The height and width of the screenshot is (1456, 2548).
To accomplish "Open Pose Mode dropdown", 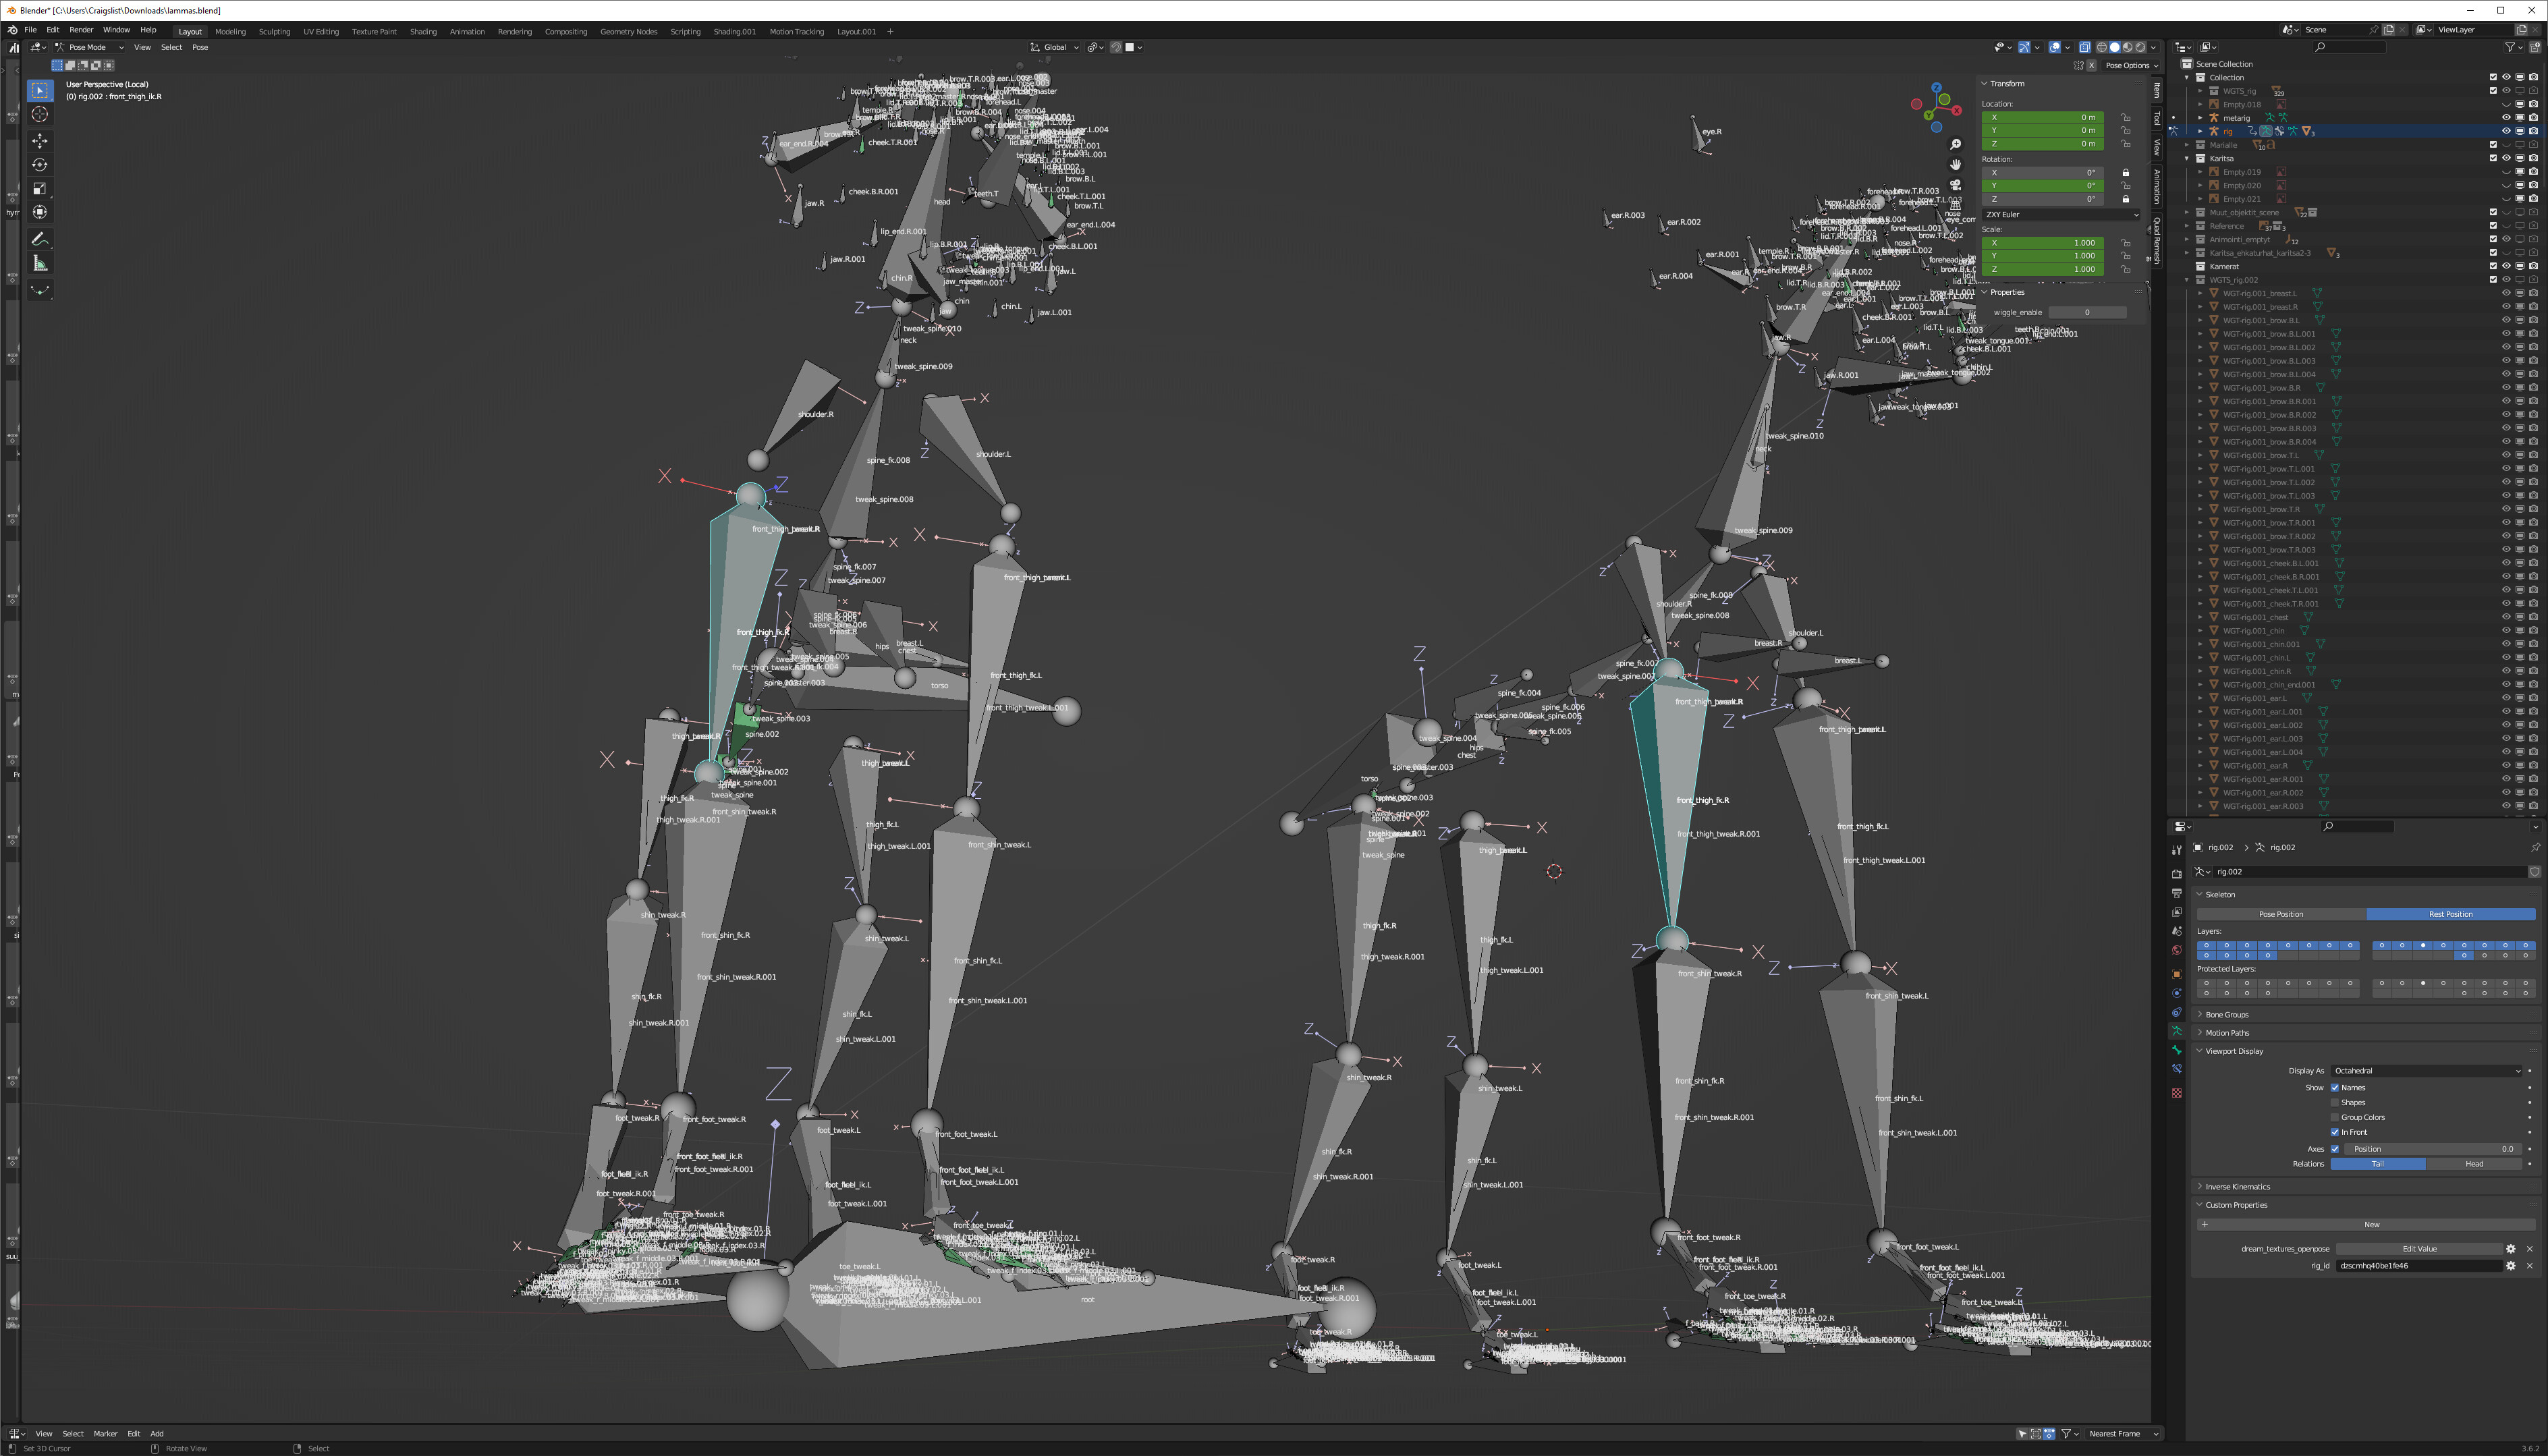I will click(x=90, y=47).
